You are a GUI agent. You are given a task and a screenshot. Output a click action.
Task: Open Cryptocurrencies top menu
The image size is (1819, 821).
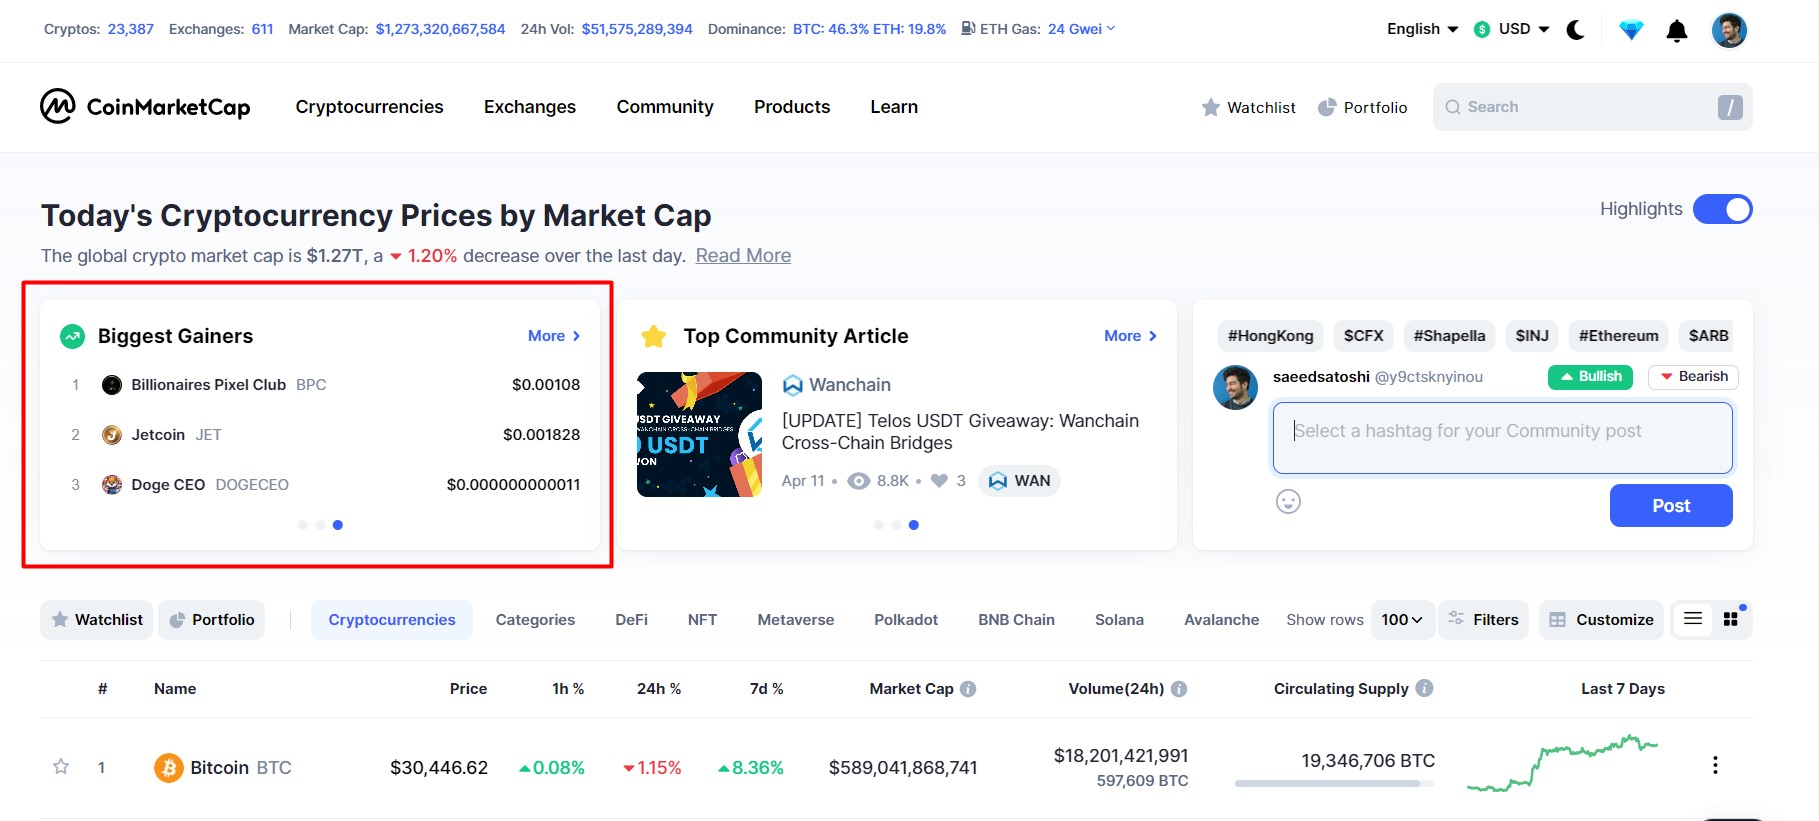[x=369, y=107]
